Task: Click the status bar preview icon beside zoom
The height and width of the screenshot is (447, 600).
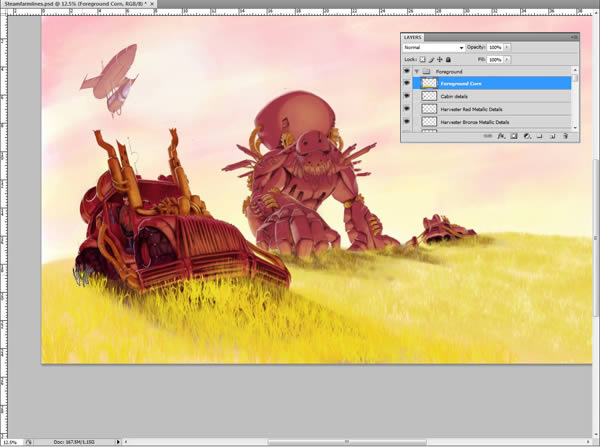Action: coord(29,442)
